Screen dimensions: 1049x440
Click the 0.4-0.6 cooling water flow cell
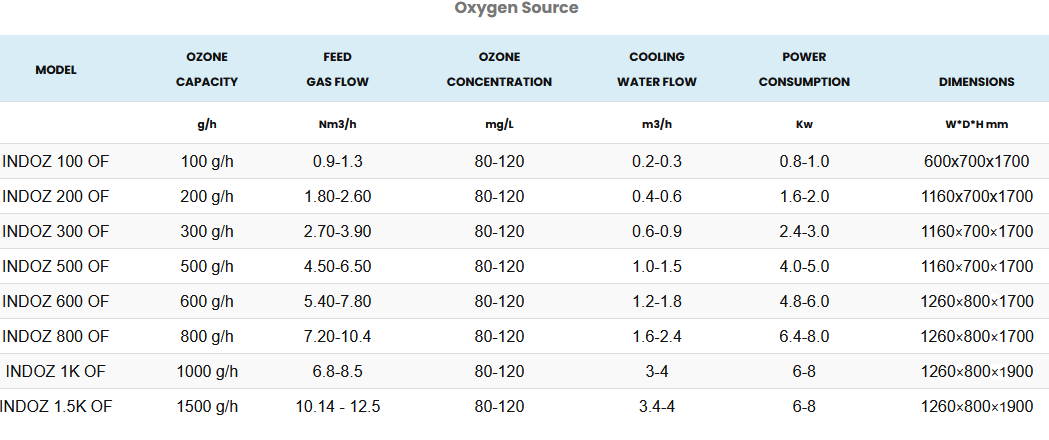point(656,196)
